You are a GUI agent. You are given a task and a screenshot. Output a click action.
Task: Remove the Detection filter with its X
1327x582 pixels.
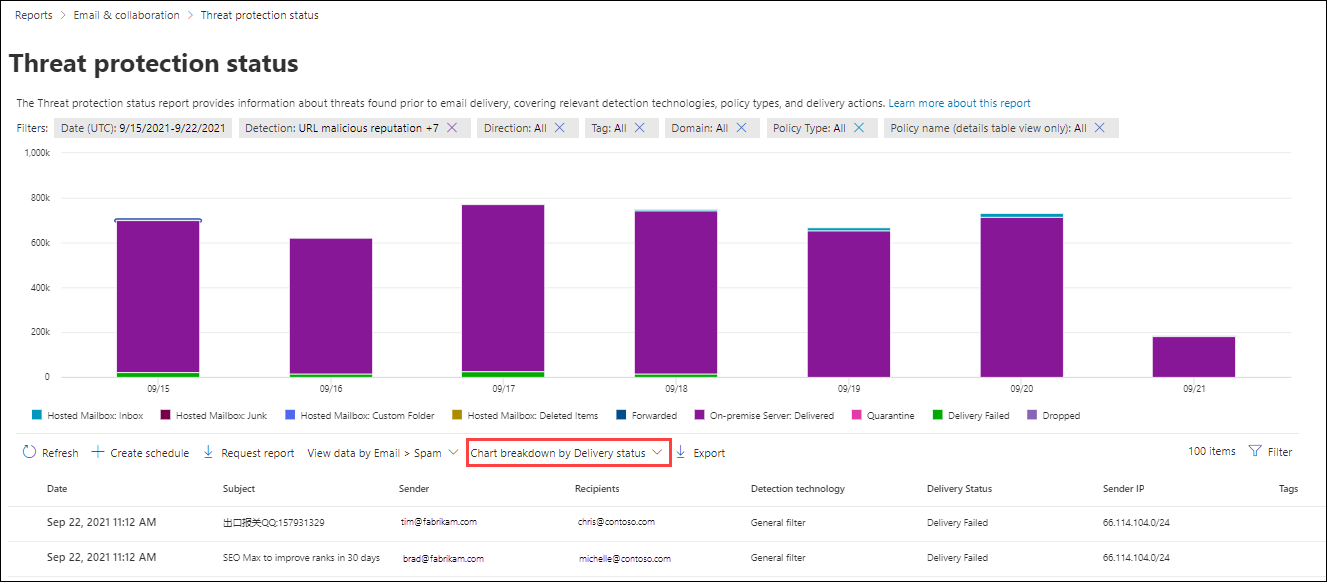click(452, 128)
